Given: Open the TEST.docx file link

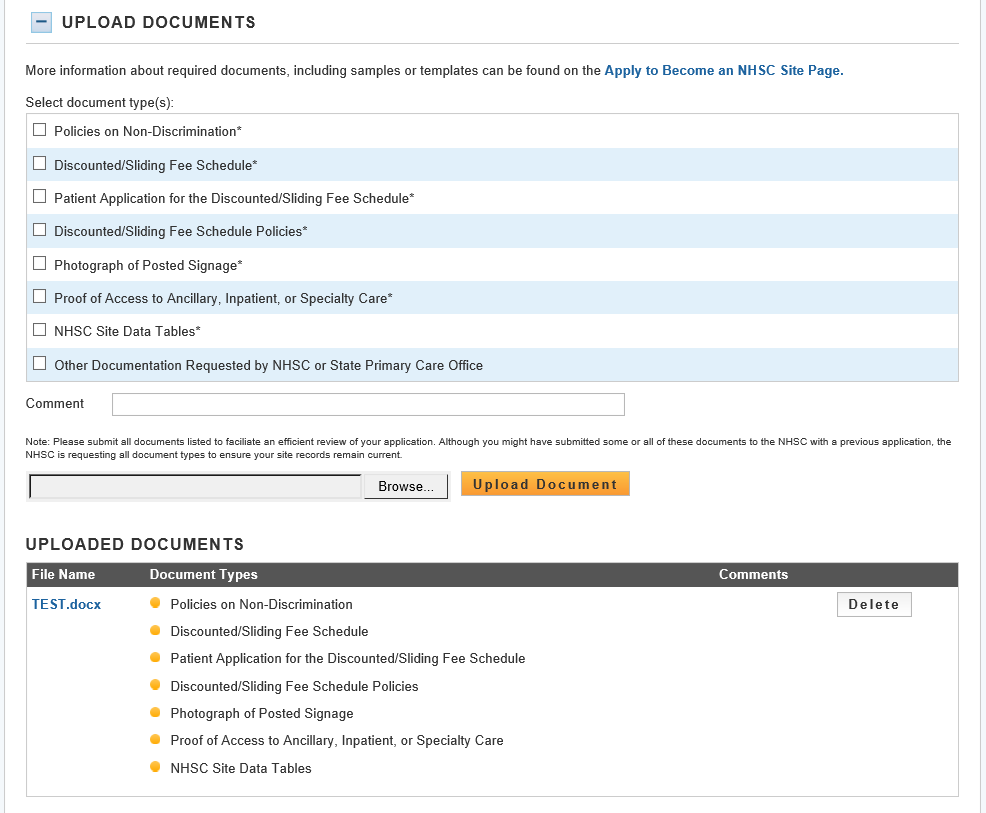Looking at the screenshot, I should 66,604.
